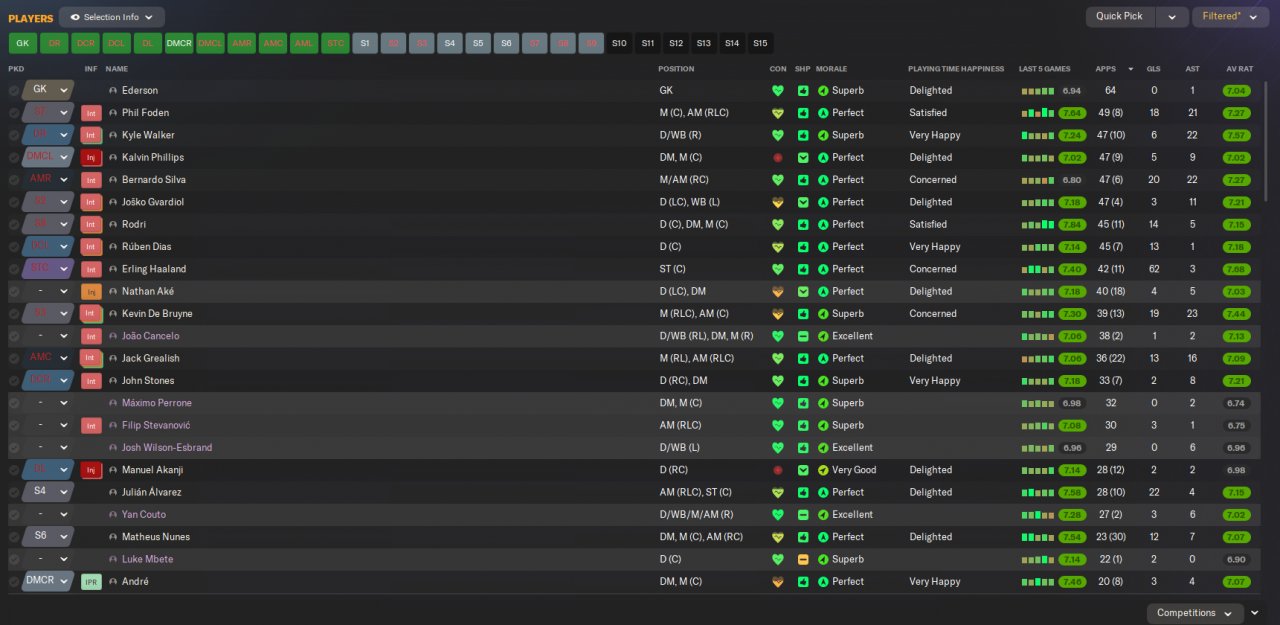Sort by the MORALE column header
1280x625 pixels.
[x=831, y=69]
